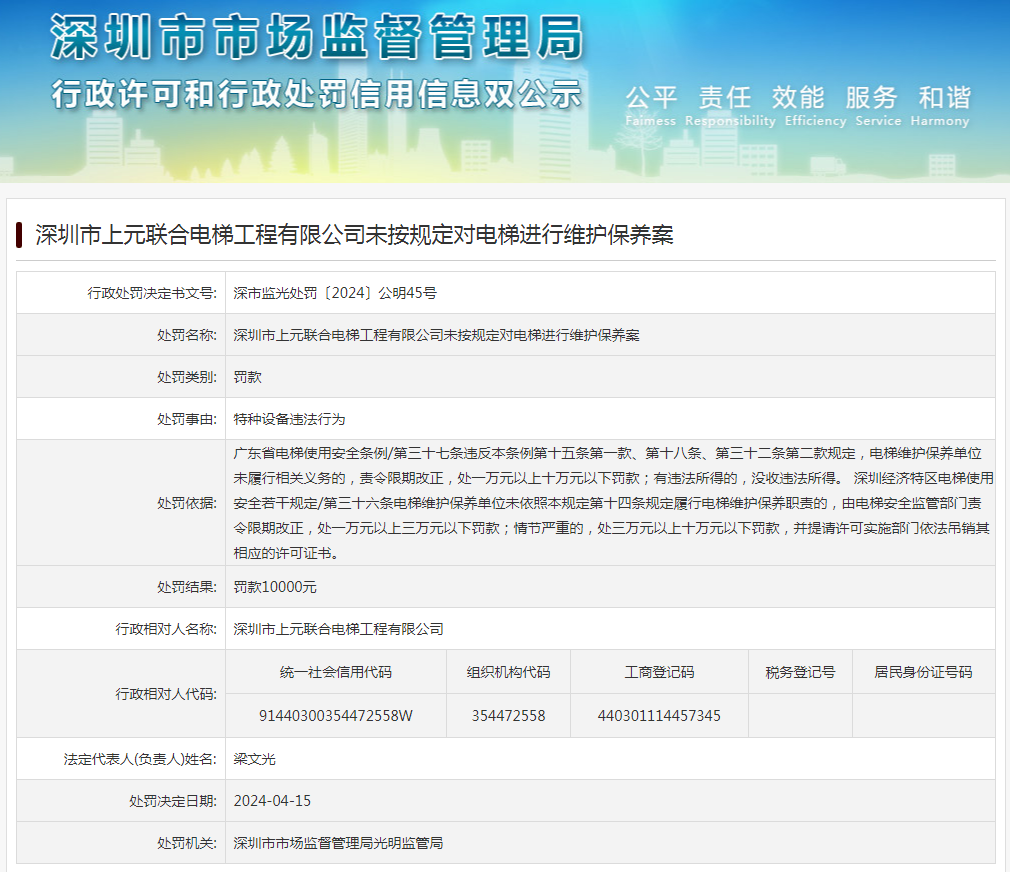The image size is (1010, 872).
Task: Click the penalty result 罚款10000元
Action: 275,587
